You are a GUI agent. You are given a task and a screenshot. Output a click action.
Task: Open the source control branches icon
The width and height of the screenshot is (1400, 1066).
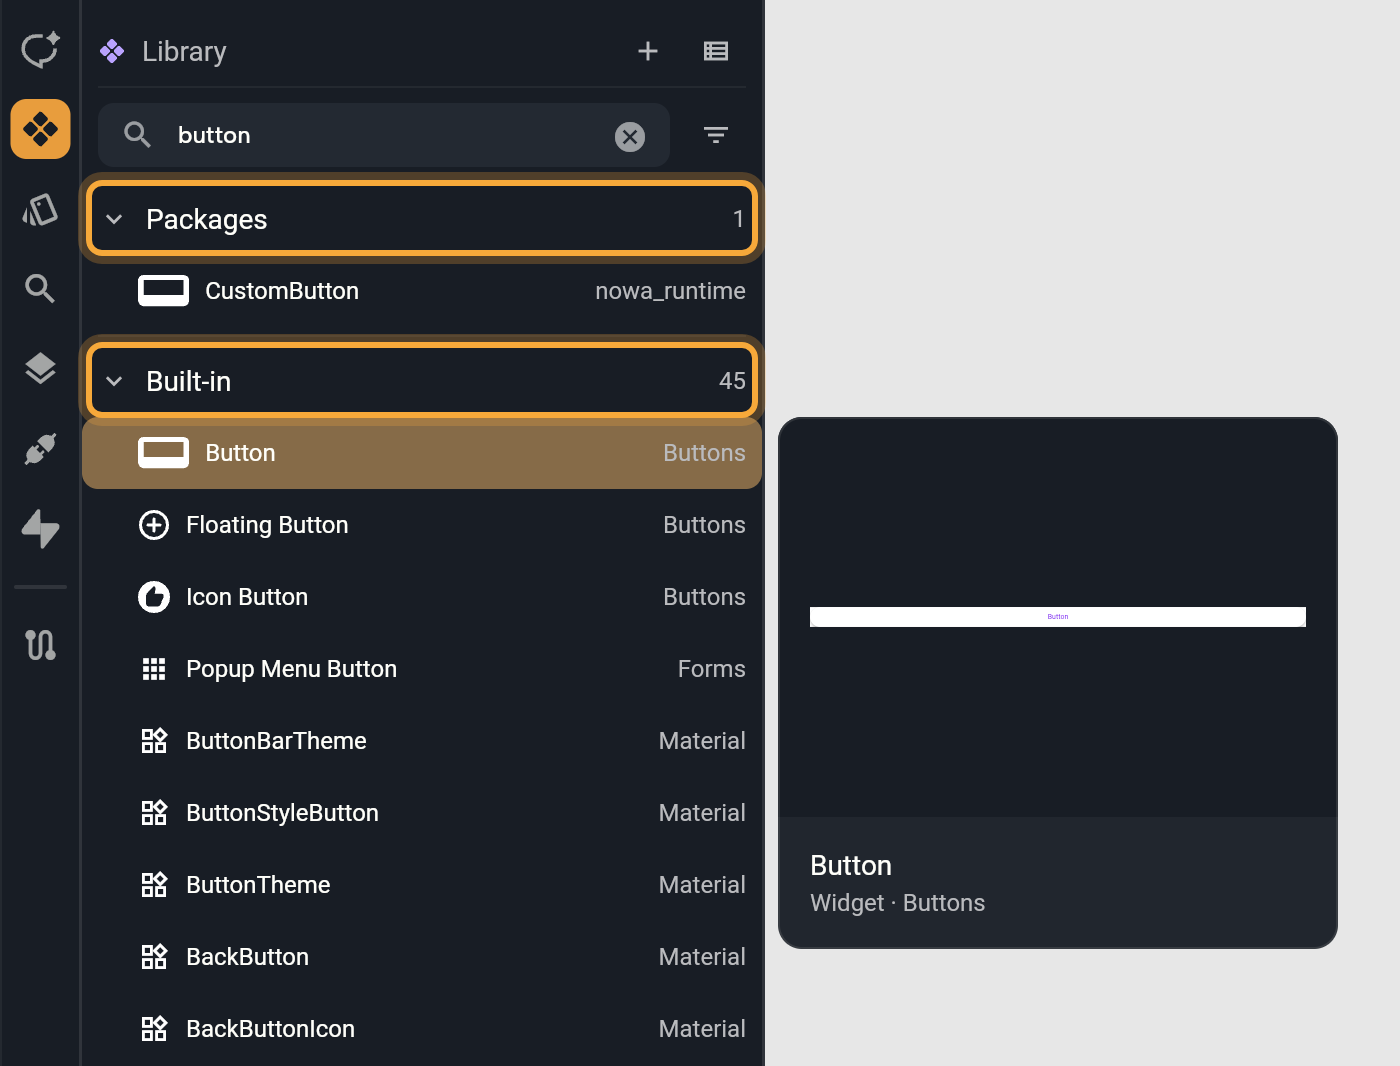point(40,645)
